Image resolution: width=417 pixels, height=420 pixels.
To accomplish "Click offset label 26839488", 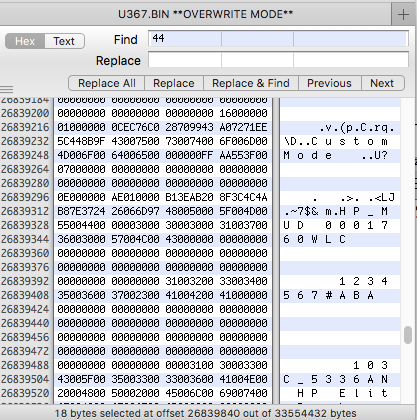I will coord(25,365).
